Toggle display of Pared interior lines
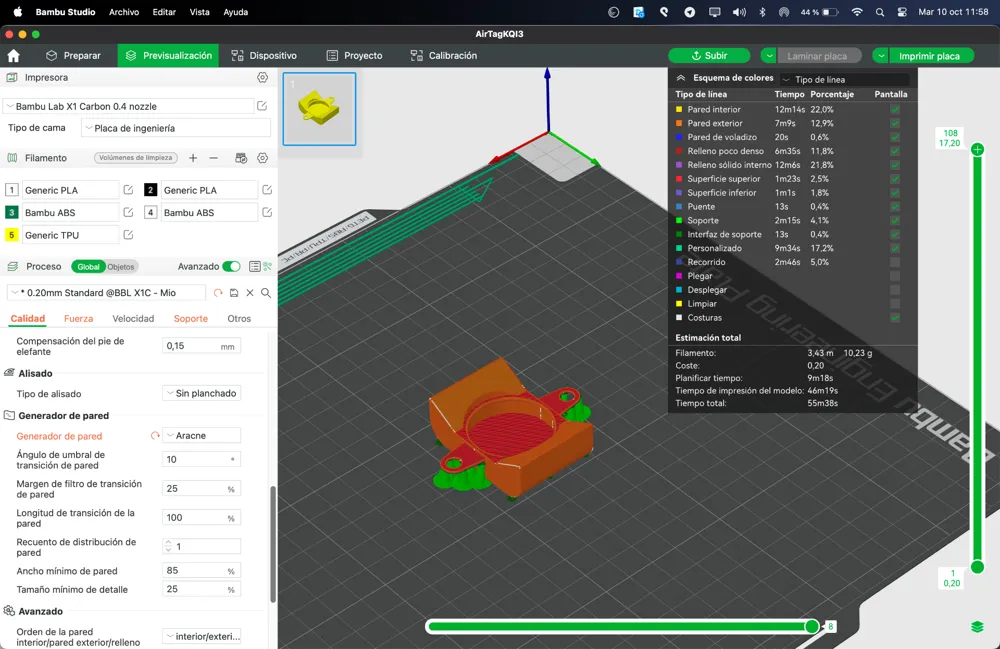This screenshot has height=649, width=1000. click(x=895, y=110)
